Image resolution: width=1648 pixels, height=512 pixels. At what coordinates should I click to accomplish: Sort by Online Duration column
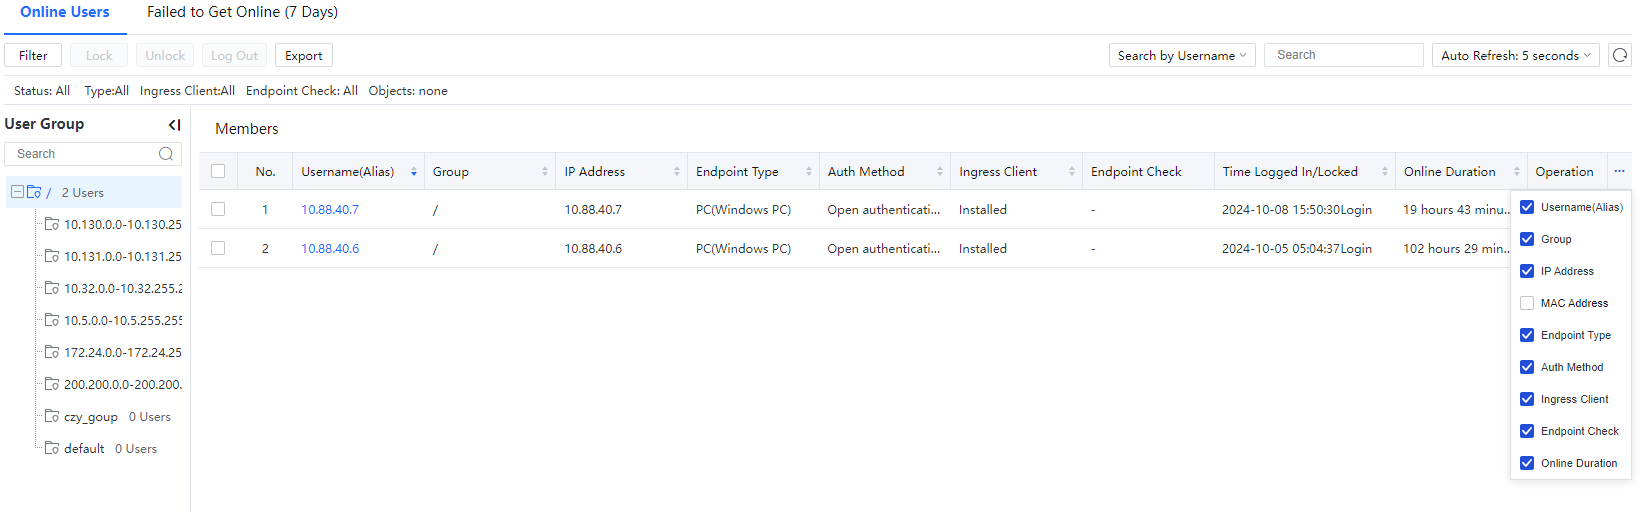1517,172
